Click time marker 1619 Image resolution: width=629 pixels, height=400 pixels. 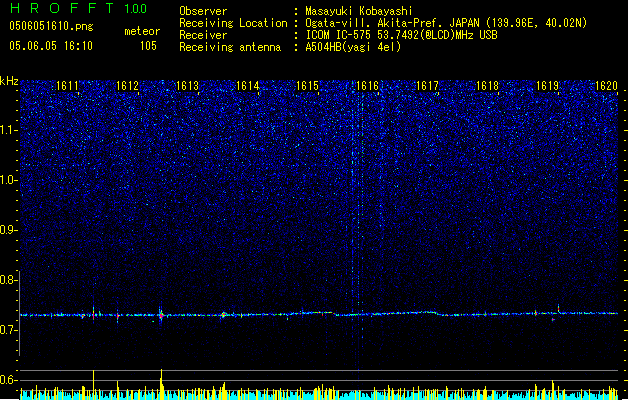point(548,85)
